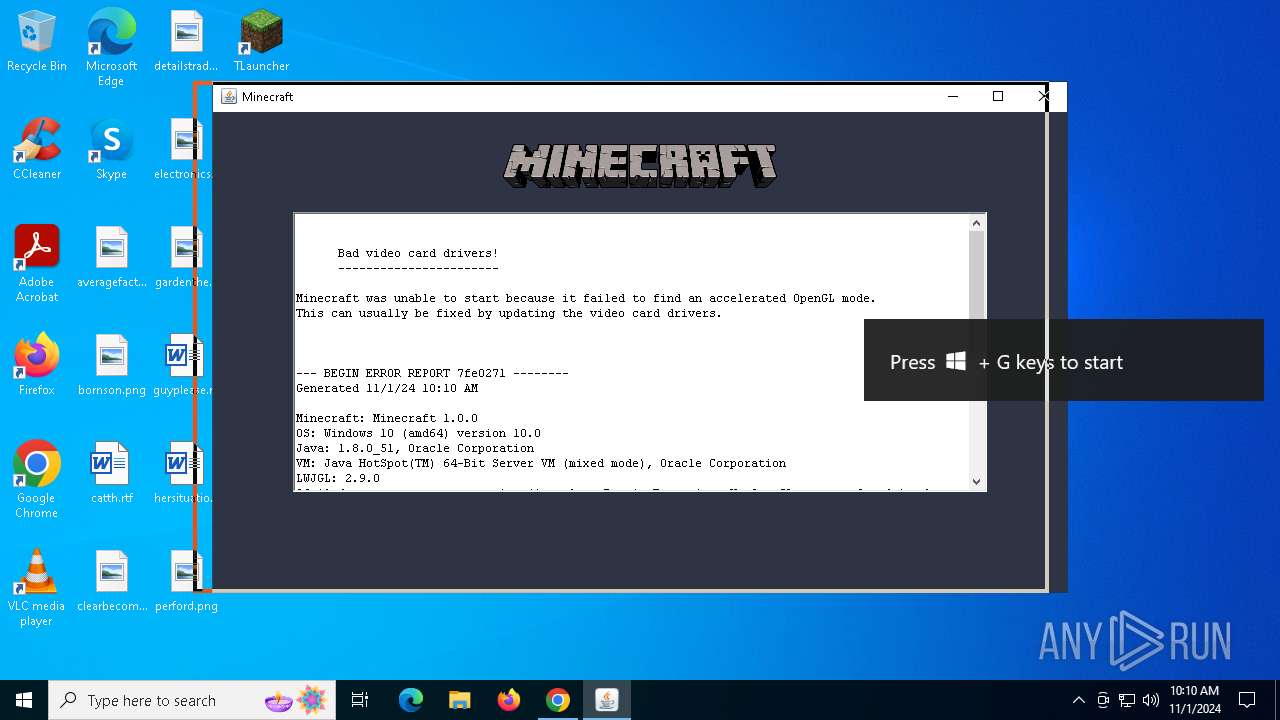Select clearbecom image file icon
The height and width of the screenshot is (720, 1280).
pos(111,582)
